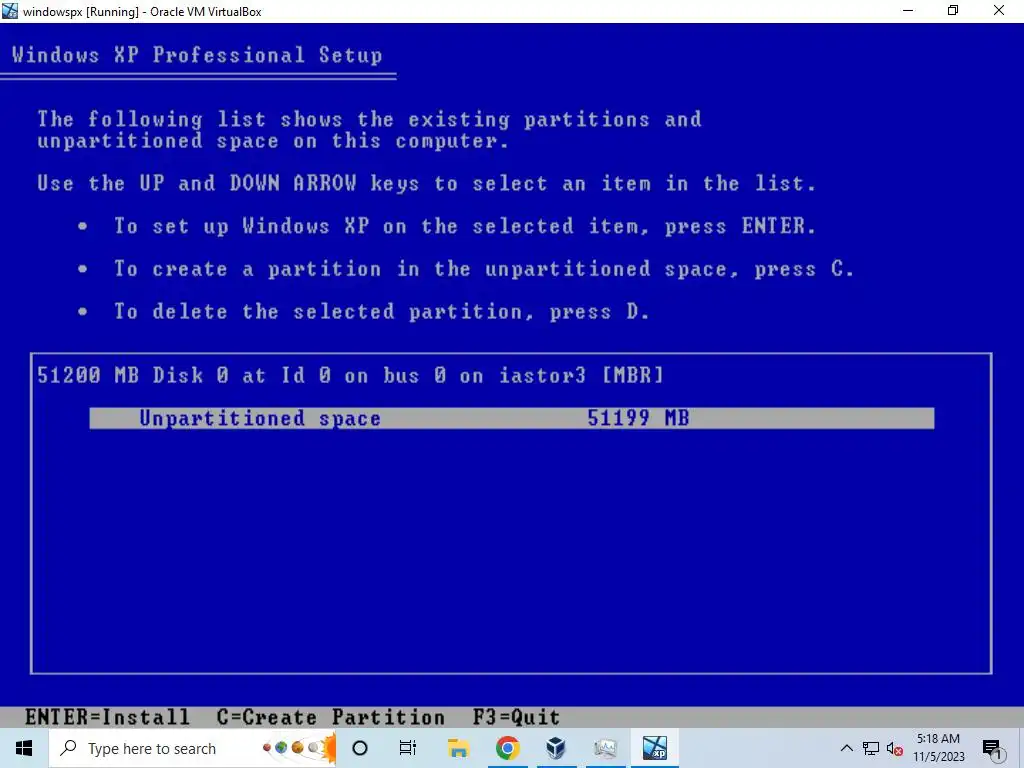1024x768 pixels.
Task: Click the ENTER=Install status bar hint
Action: (107, 717)
